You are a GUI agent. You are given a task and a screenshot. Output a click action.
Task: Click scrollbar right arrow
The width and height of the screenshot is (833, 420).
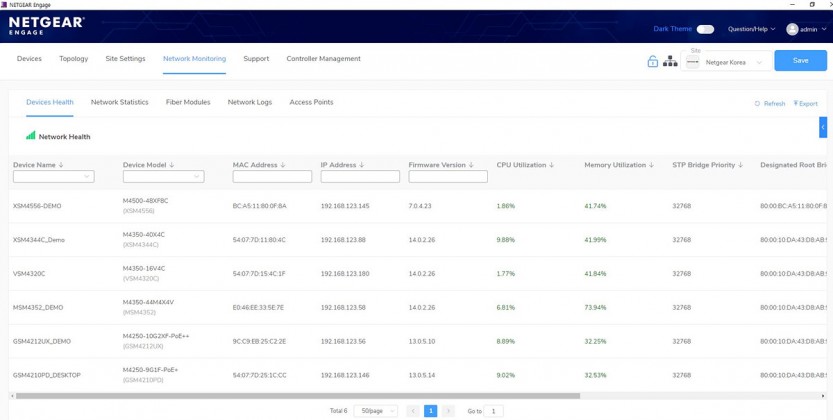[x=824, y=396]
